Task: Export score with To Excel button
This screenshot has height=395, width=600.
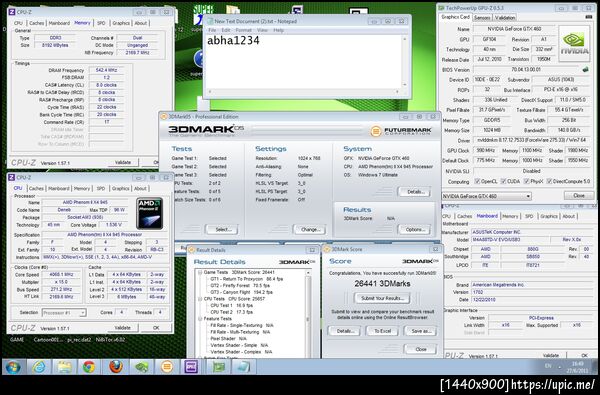Action: click(382, 331)
